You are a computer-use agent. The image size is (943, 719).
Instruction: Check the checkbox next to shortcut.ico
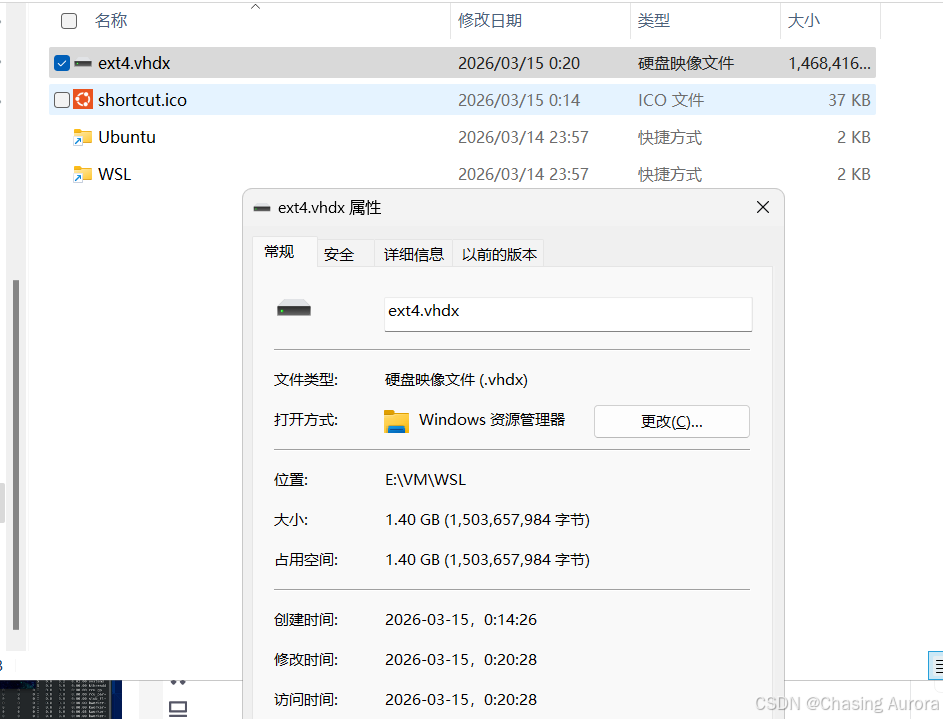pyautogui.click(x=61, y=99)
